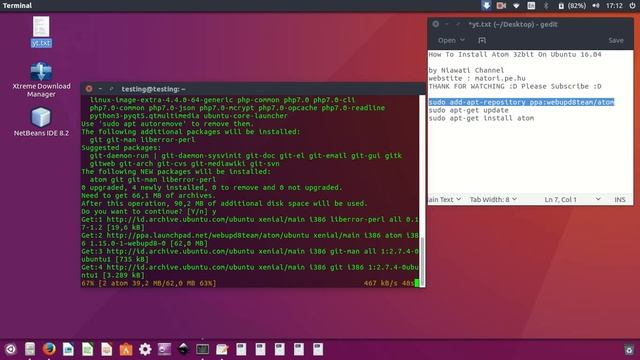
Task: Open LibreOffice Calc from the dock
Action: (87, 349)
